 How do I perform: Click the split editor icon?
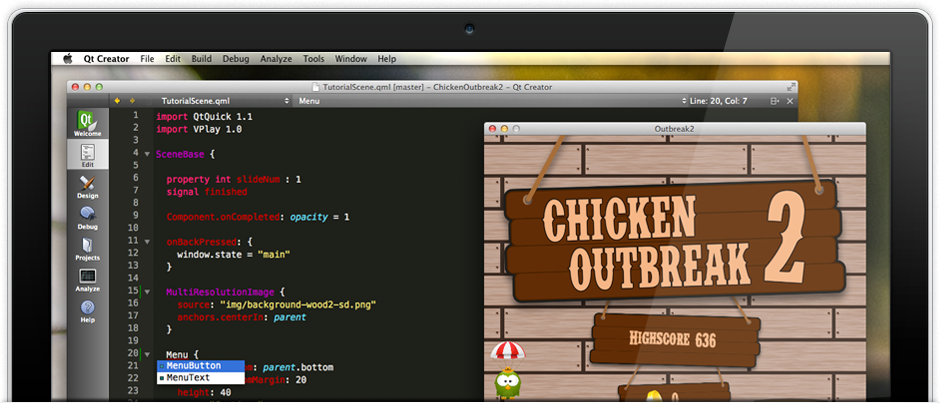(x=775, y=101)
